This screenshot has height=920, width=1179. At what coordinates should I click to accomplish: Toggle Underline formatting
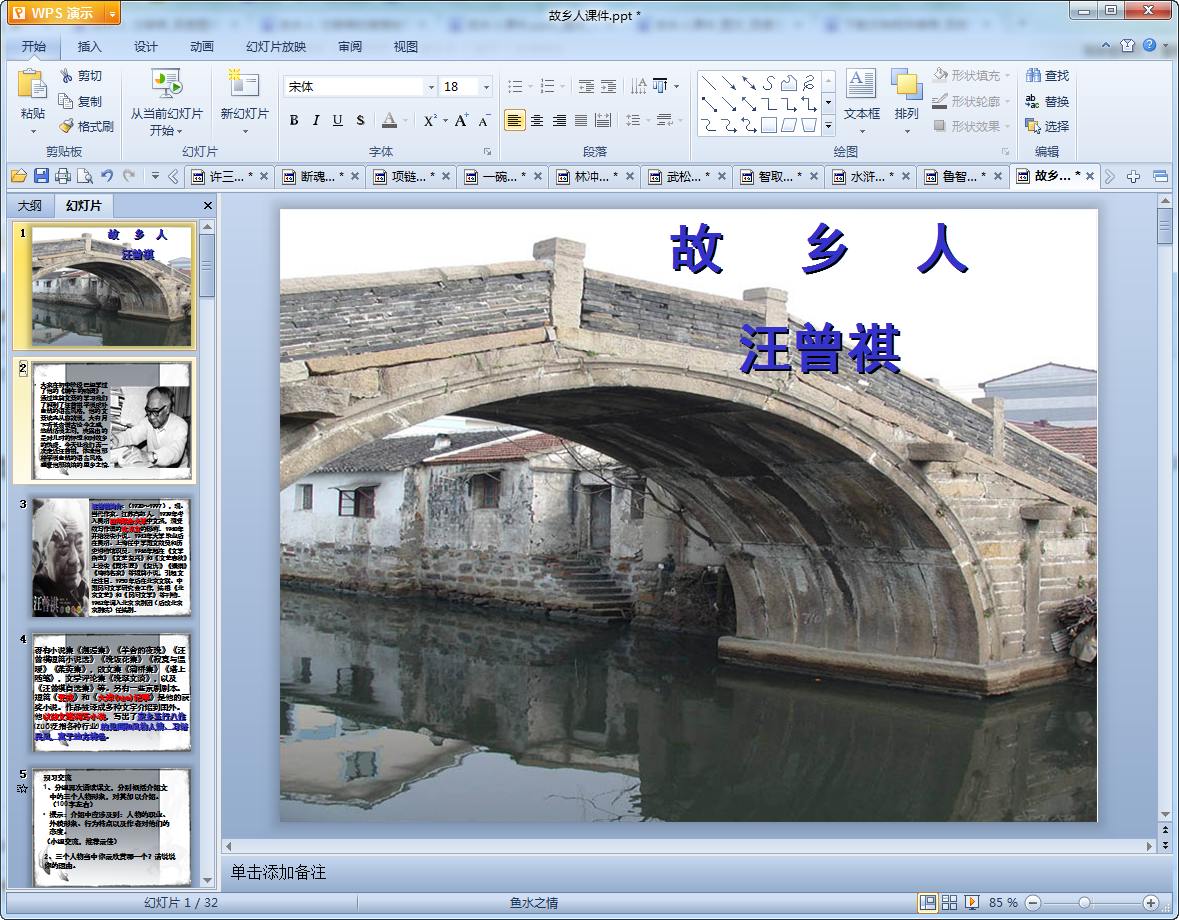tap(338, 120)
